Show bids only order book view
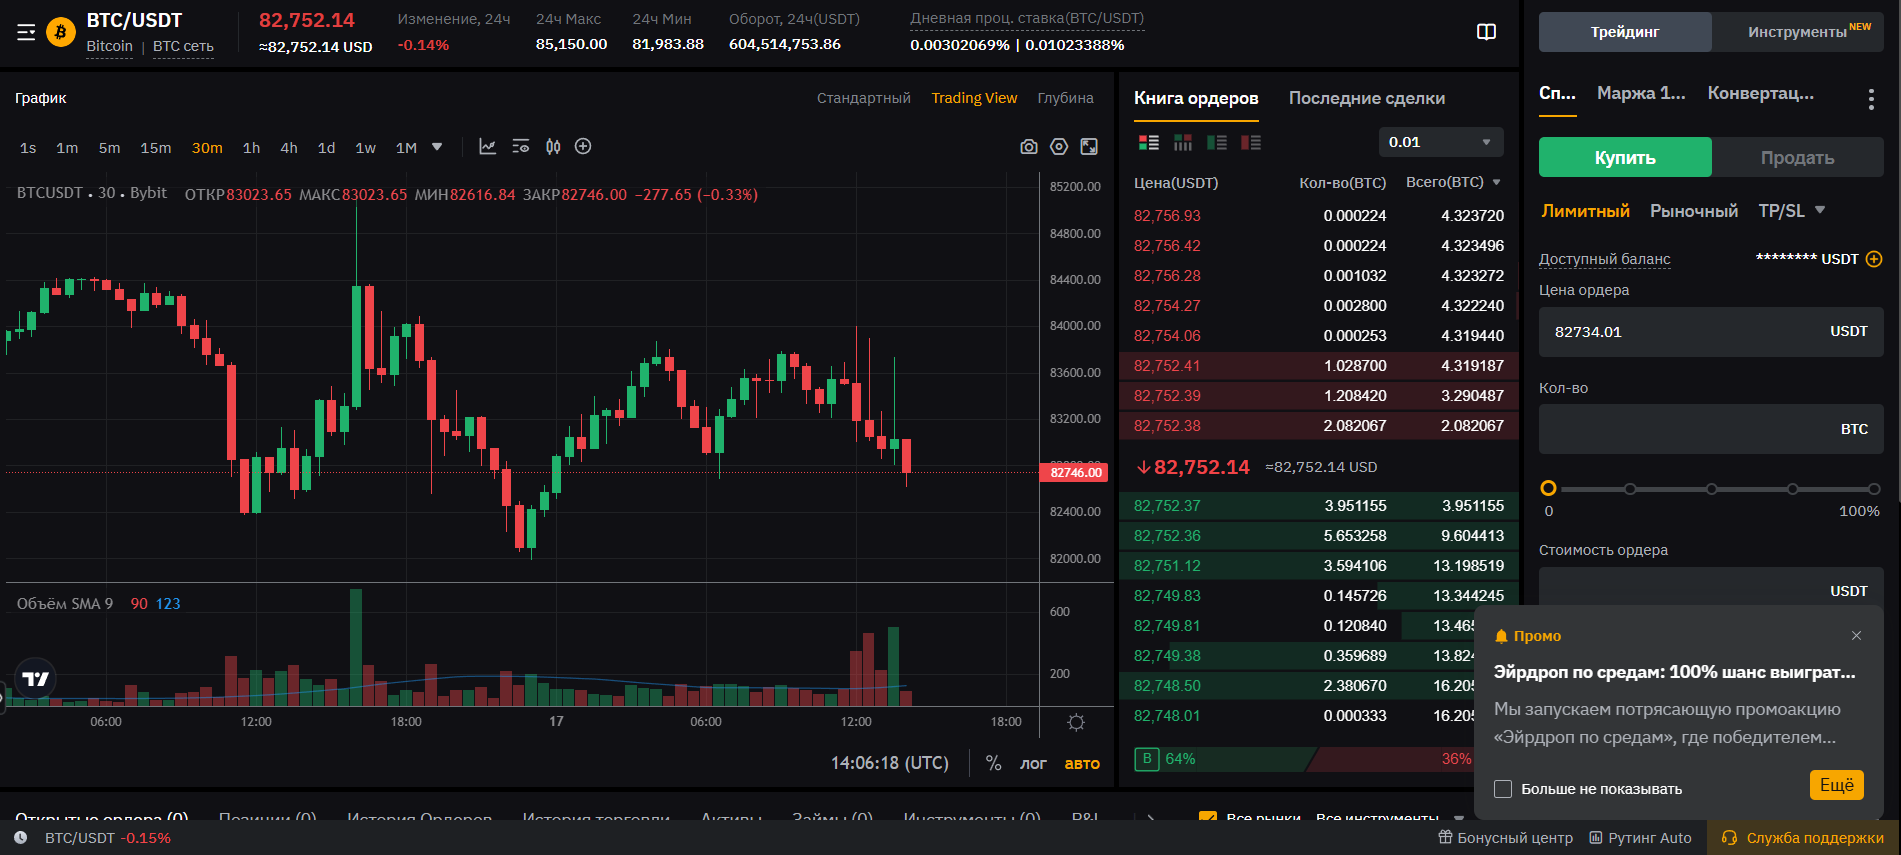This screenshot has width=1901, height=855. (1217, 143)
